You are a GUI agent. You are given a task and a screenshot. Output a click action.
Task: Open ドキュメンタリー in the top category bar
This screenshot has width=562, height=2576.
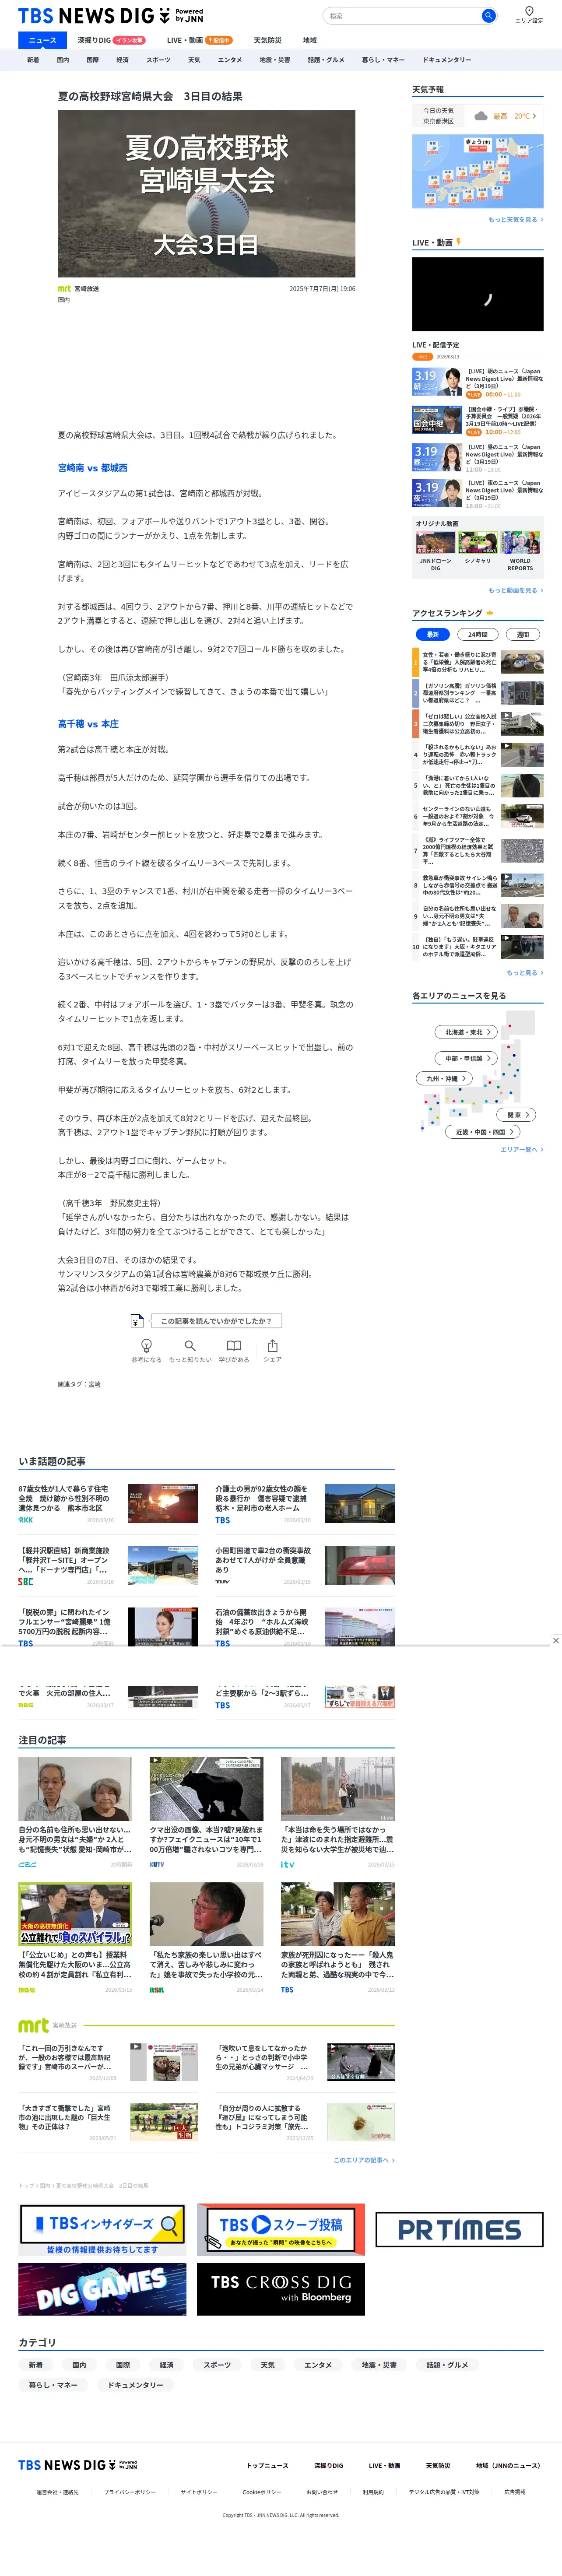coord(447,60)
